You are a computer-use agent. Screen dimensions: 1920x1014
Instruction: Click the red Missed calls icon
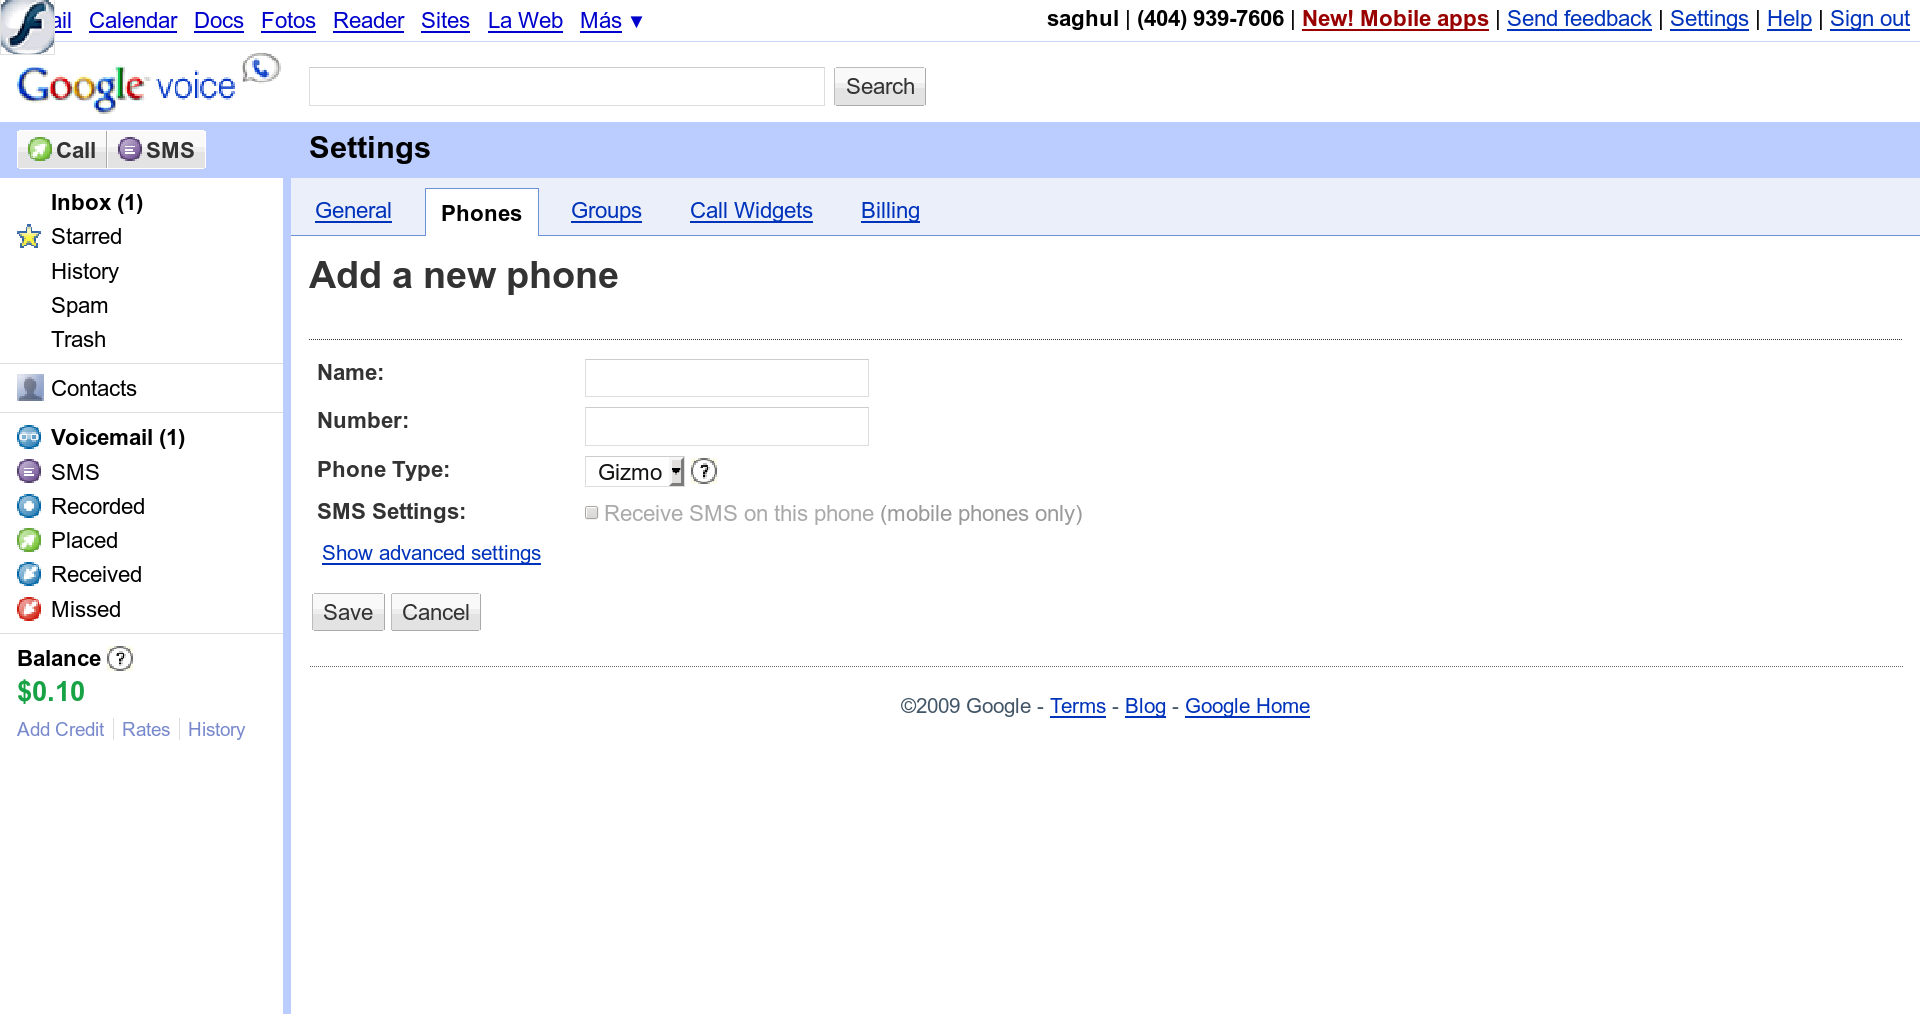(x=29, y=609)
